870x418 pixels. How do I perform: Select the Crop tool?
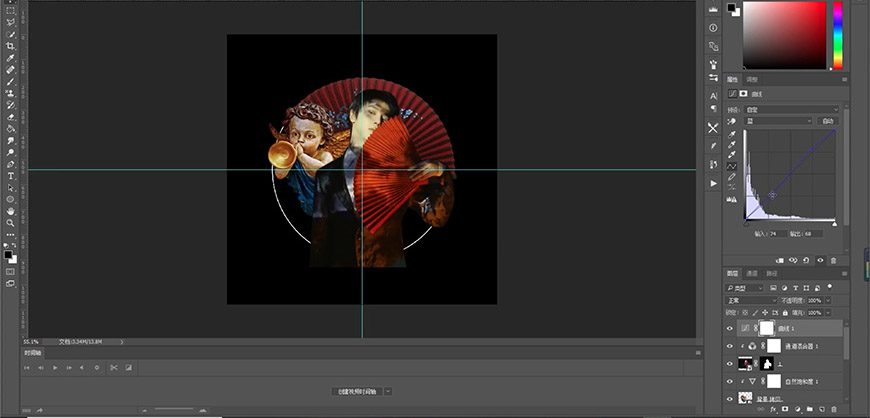[x=11, y=46]
